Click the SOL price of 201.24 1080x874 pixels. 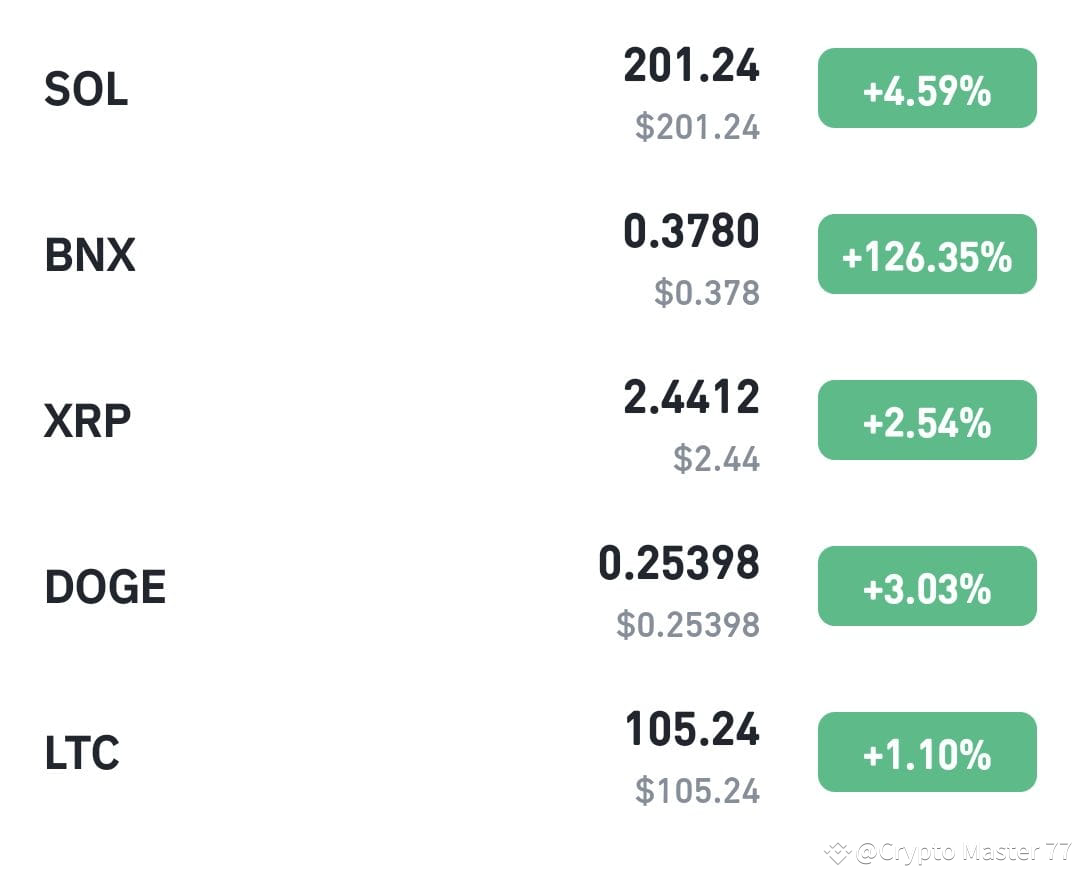coord(691,68)
